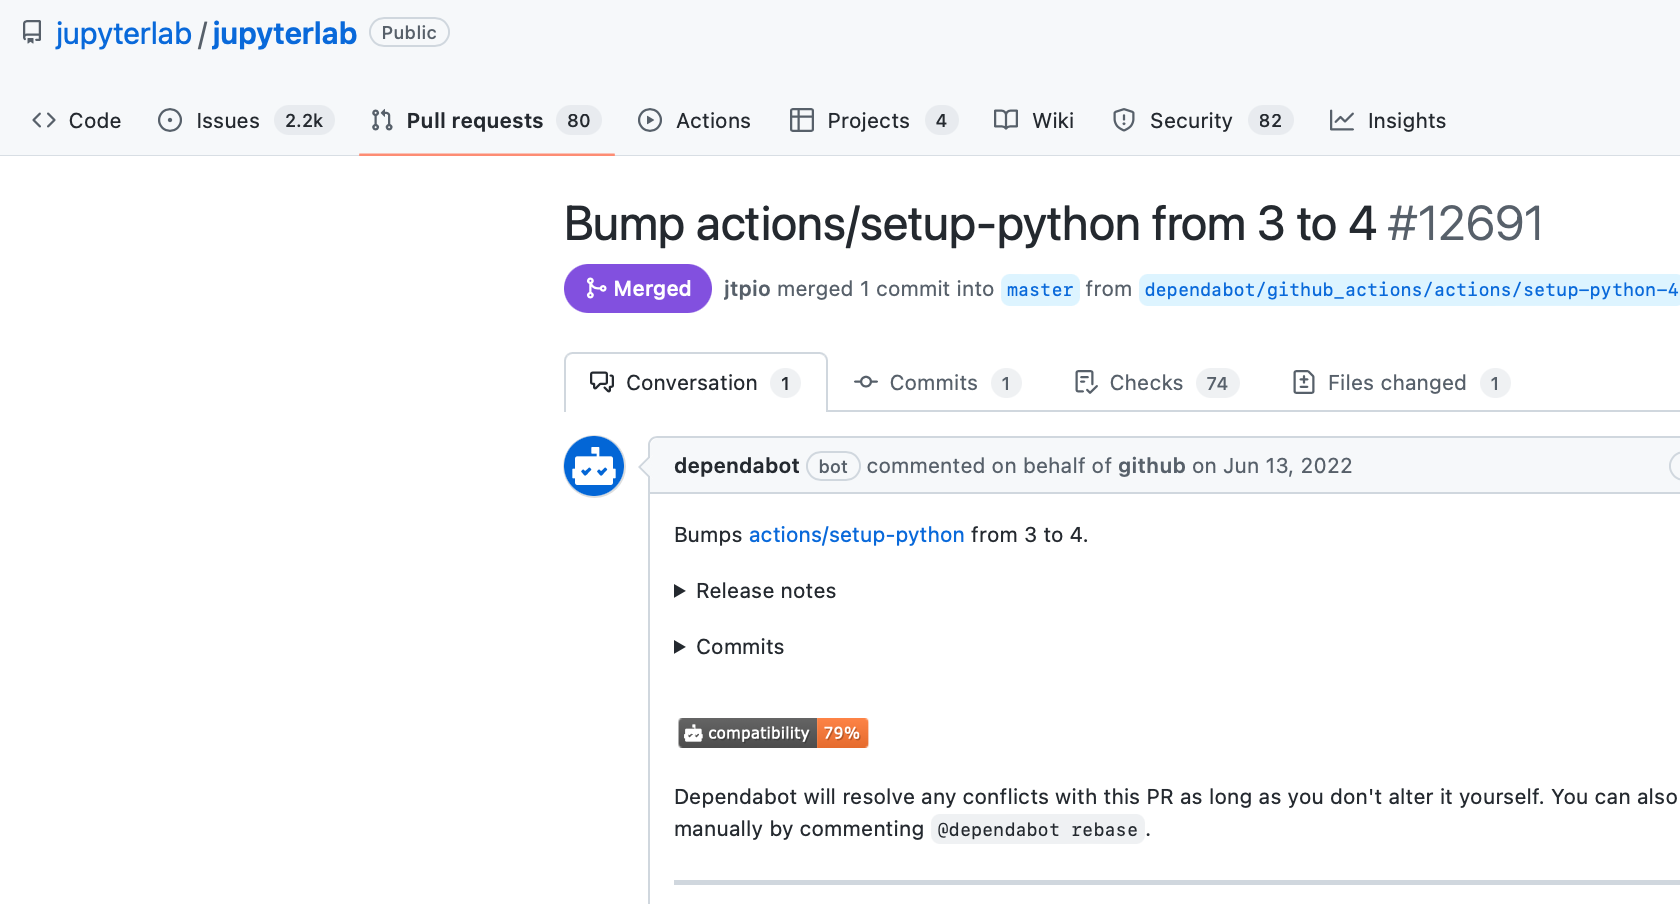Switch to the Files changed tab
The image size is (1680, 904).
(1401, 382)
